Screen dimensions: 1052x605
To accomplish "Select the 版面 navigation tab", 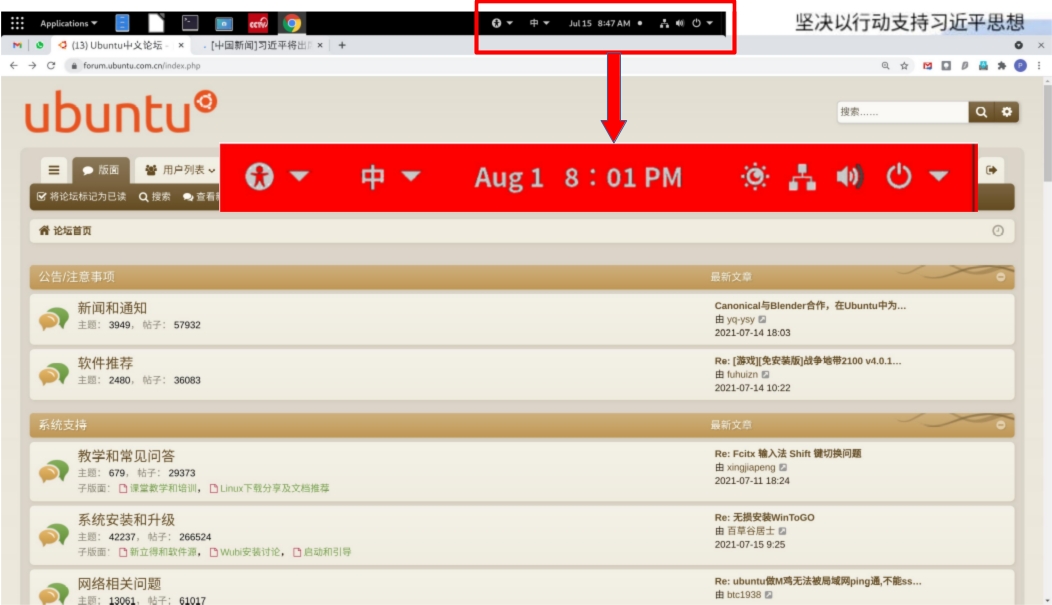I will (101, 170).
